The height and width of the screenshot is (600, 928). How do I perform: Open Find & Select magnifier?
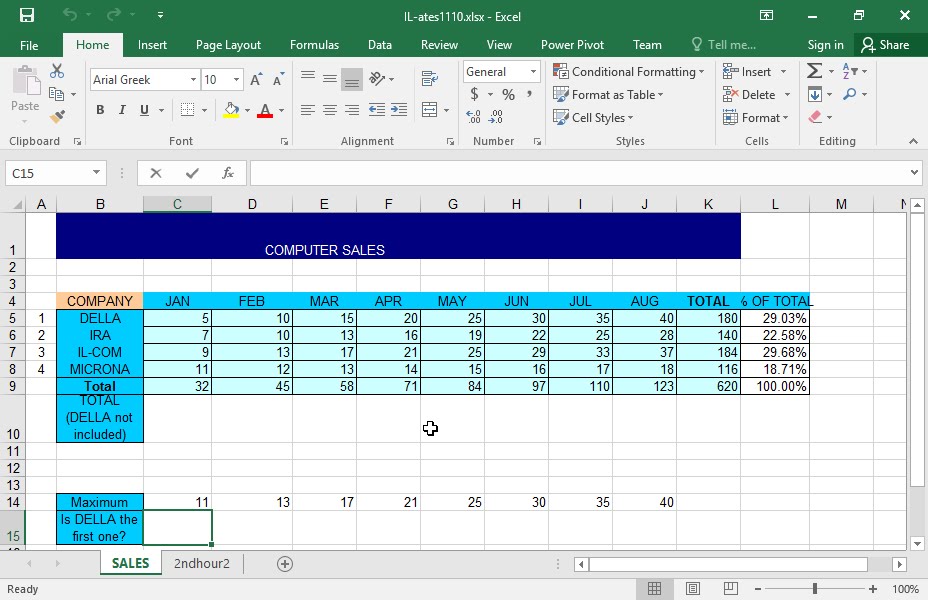coord(850,94)
